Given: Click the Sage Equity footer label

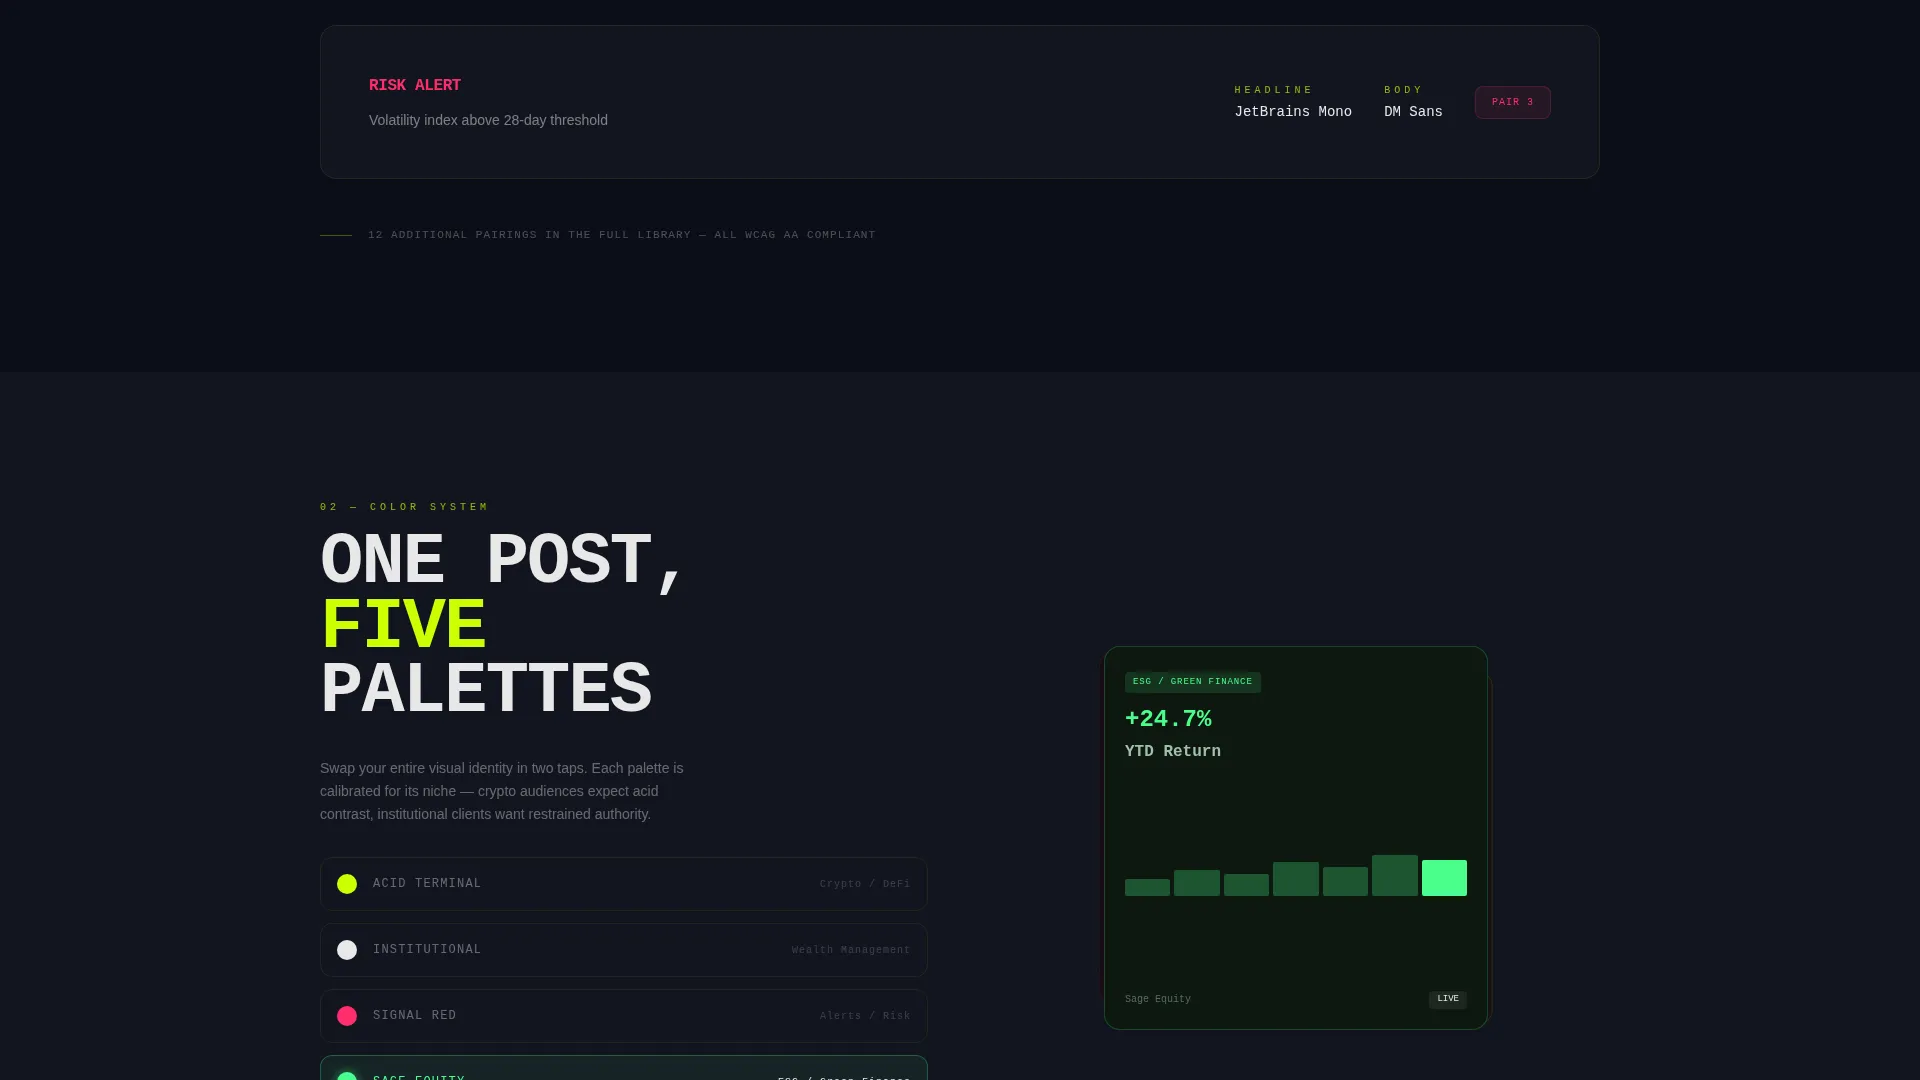Looking at the screenshot, I should coord(1158,999).
